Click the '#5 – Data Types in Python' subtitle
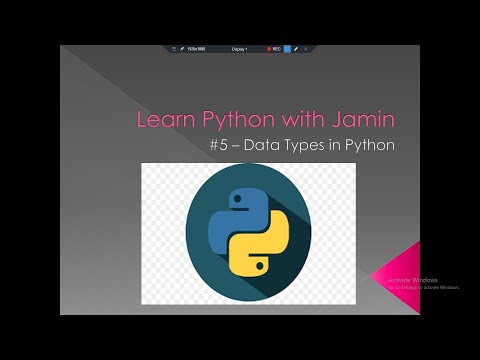This screenshot has height=360, width=480. 302,145
